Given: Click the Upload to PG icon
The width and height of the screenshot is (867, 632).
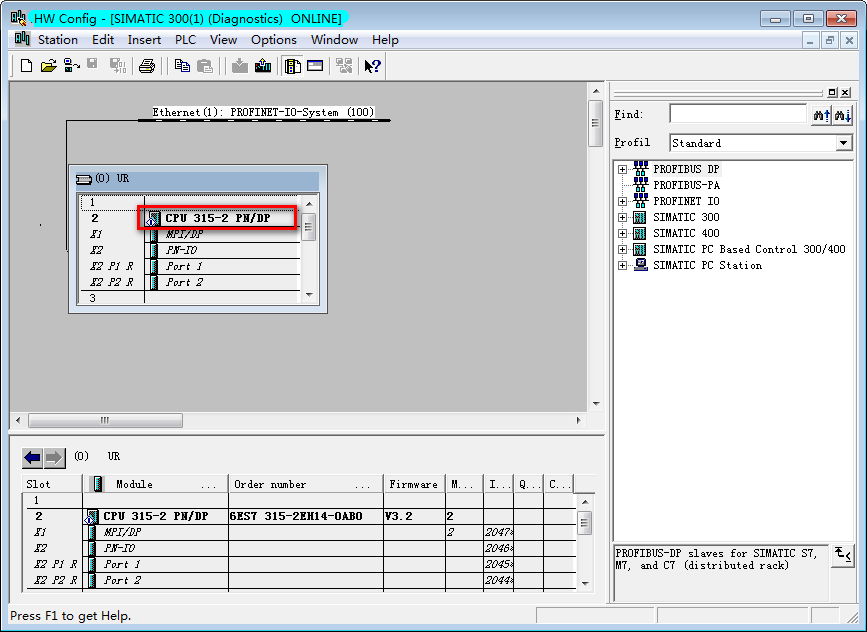Looking at the screenshot, I should [x=263, y=66].
